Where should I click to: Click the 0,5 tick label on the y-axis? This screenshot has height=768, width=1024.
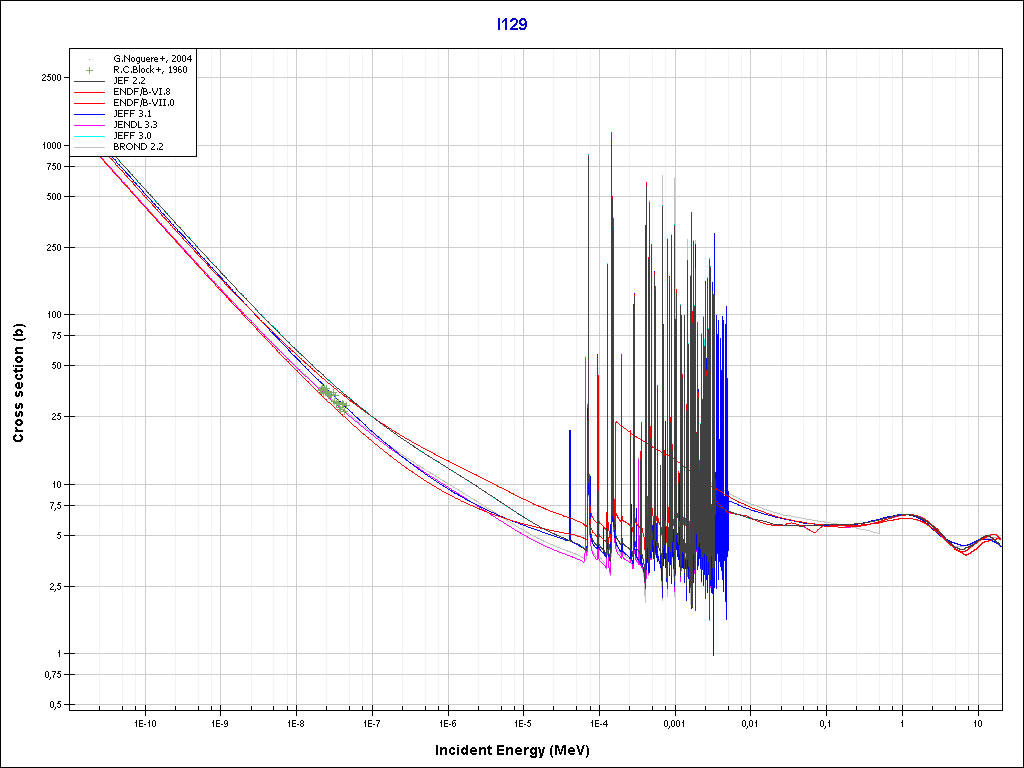tap(56, 705)
